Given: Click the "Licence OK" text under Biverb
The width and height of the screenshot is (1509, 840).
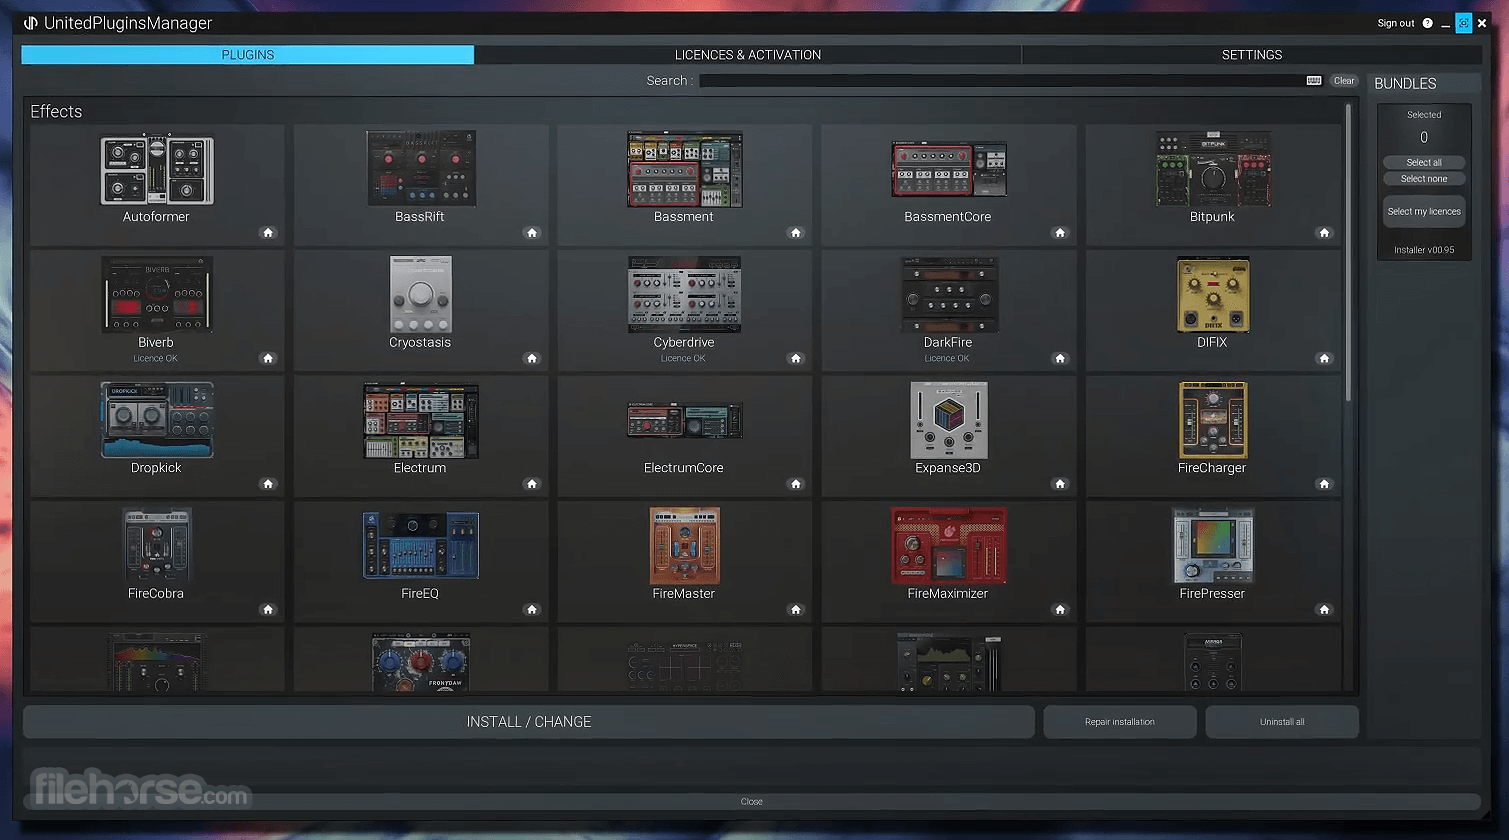Looking at the screenshot, I should 156,359.
